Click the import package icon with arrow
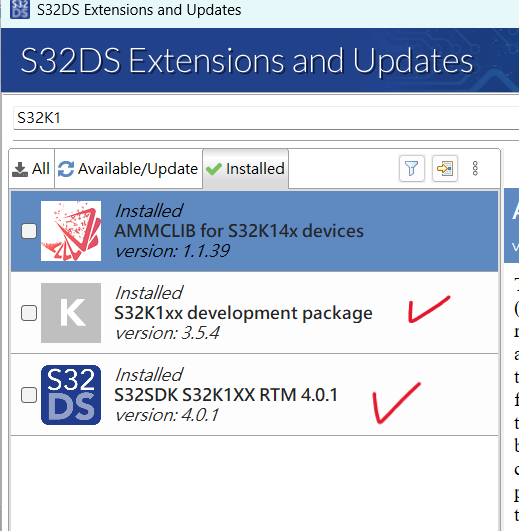 tap(445, 169)
